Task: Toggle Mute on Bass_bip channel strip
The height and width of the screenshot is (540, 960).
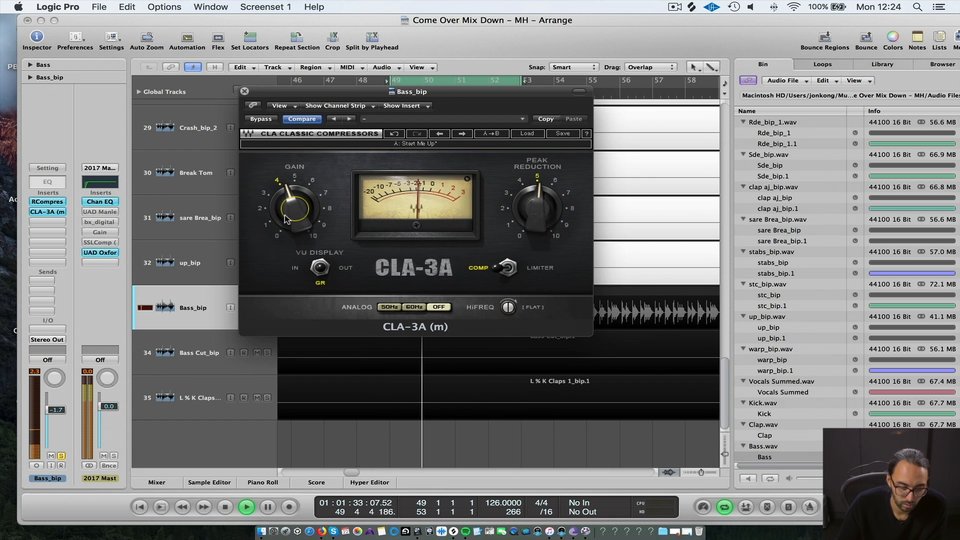Action: pos(51,456)
